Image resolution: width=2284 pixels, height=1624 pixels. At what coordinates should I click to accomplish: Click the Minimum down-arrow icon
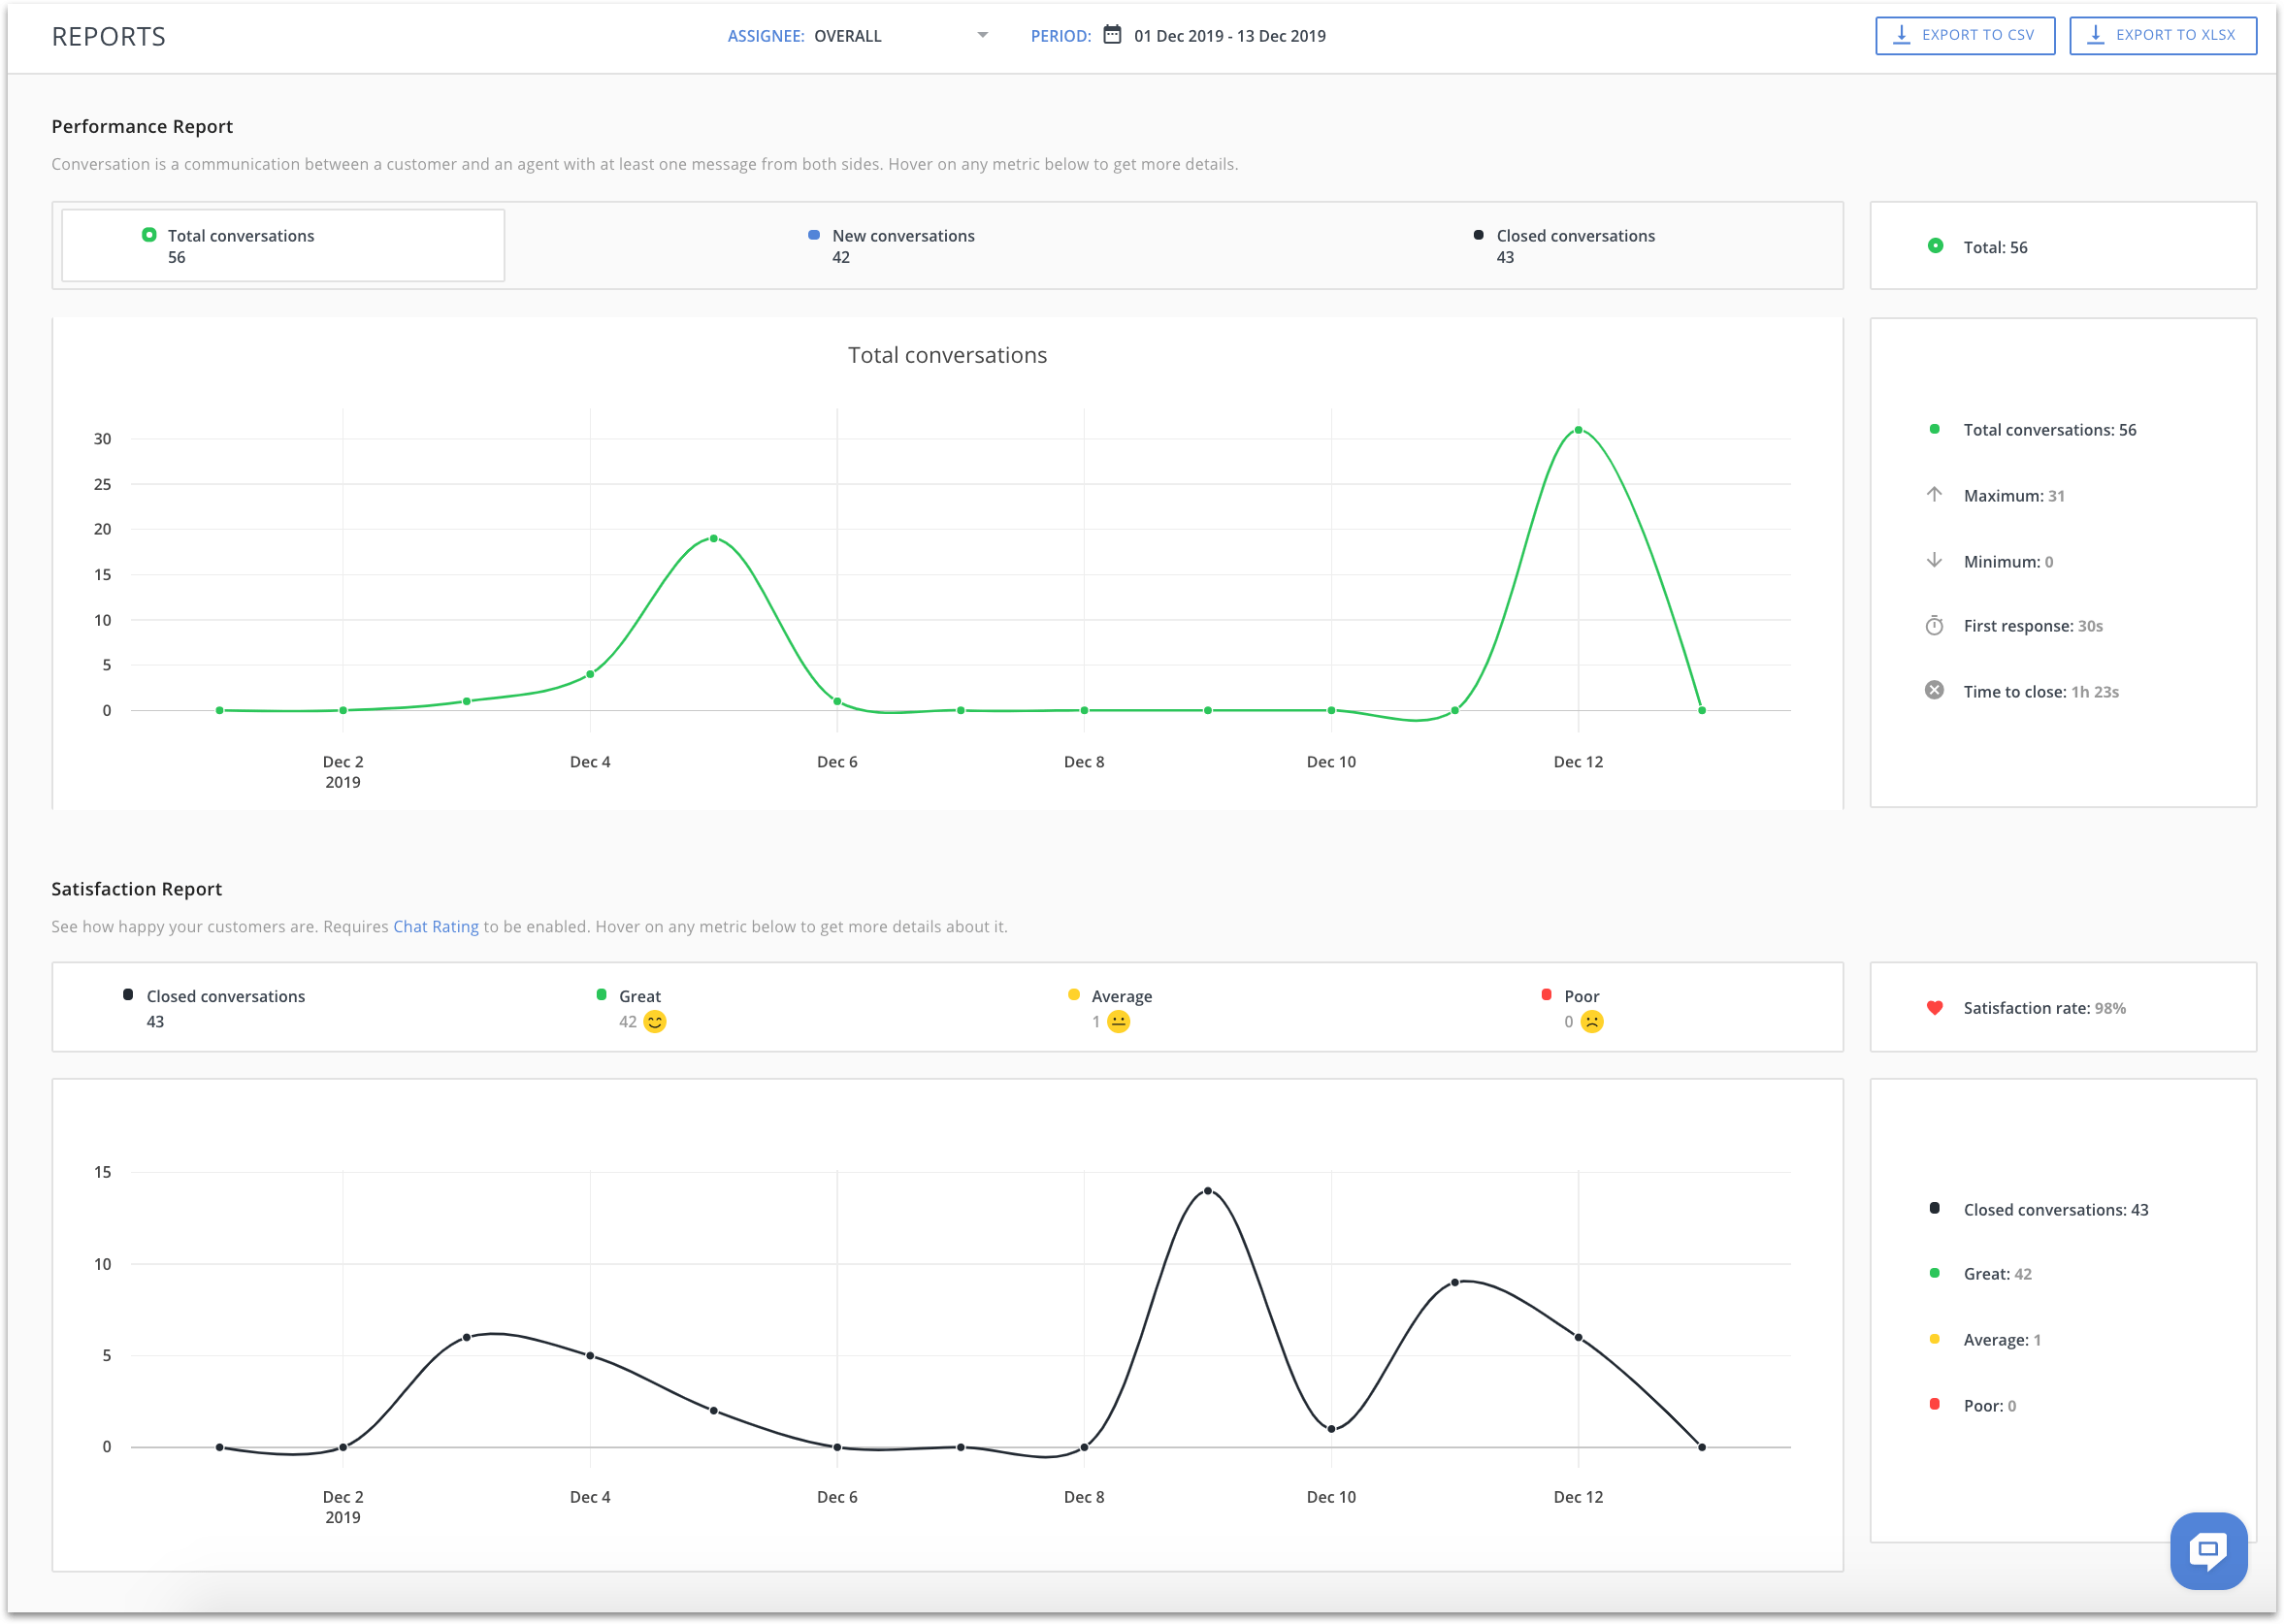1934,561
